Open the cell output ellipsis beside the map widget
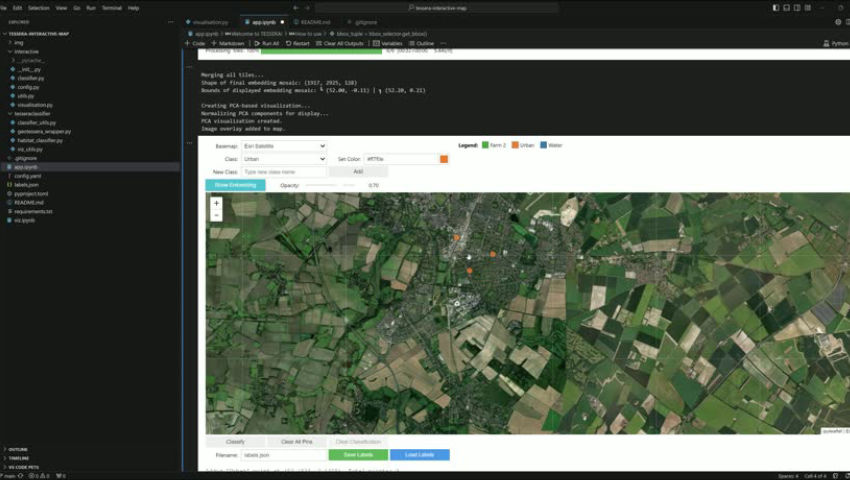The width and height of the screenshot is (850, 480). (x=189, y=143)
